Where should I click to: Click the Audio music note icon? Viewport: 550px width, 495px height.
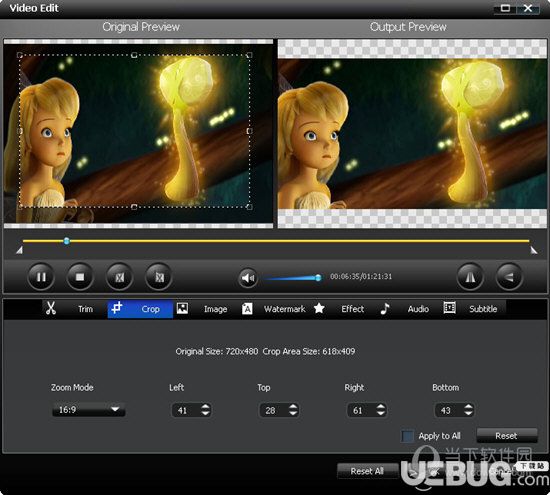click(x=385, y=308)
